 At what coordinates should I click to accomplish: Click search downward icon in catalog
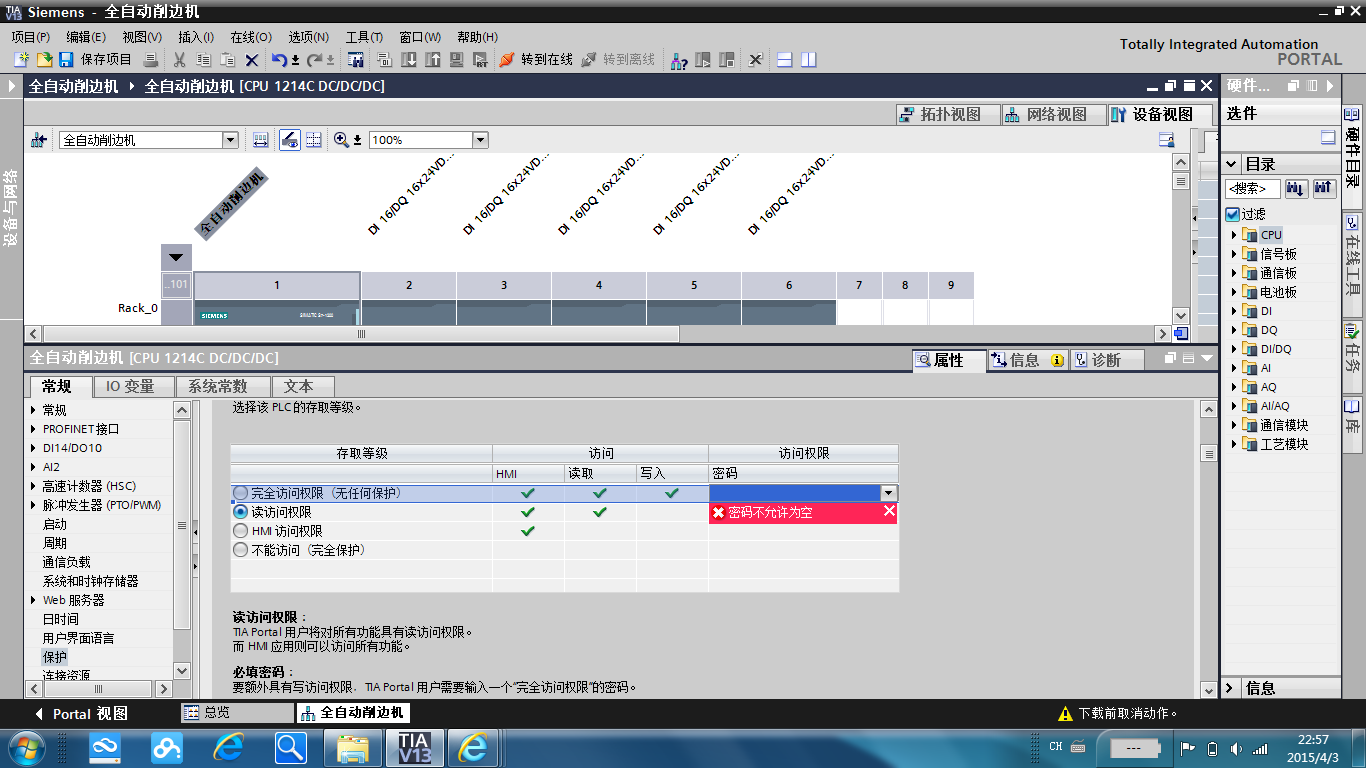coord(1296,188)
